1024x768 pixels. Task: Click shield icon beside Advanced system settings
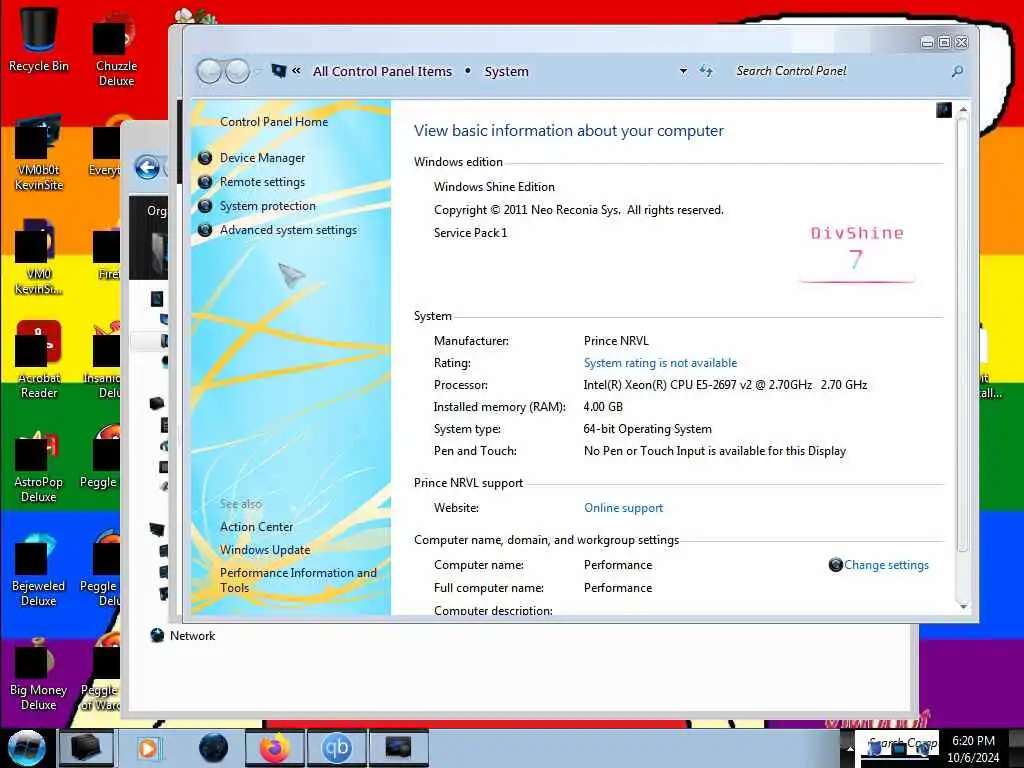(205, 230)
